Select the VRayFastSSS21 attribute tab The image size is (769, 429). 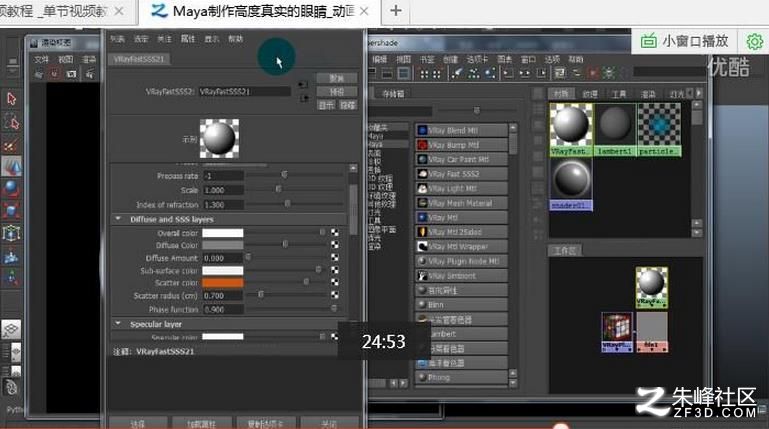click(139, 59)
